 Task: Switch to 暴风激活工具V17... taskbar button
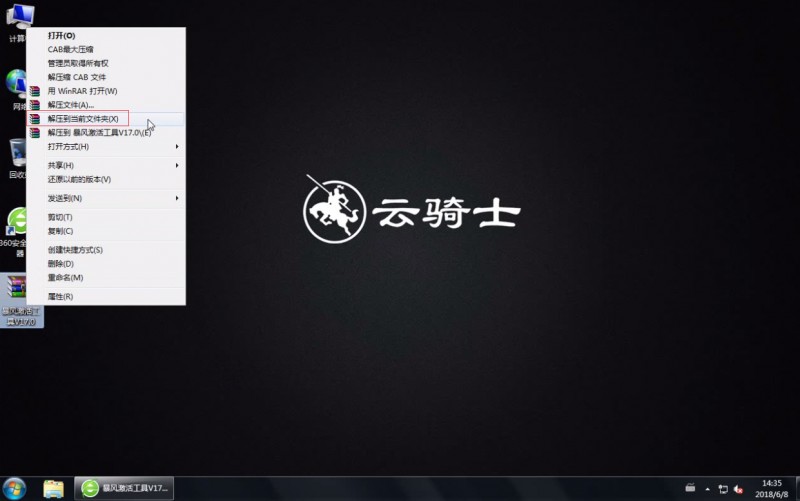[x=124, y=488]
